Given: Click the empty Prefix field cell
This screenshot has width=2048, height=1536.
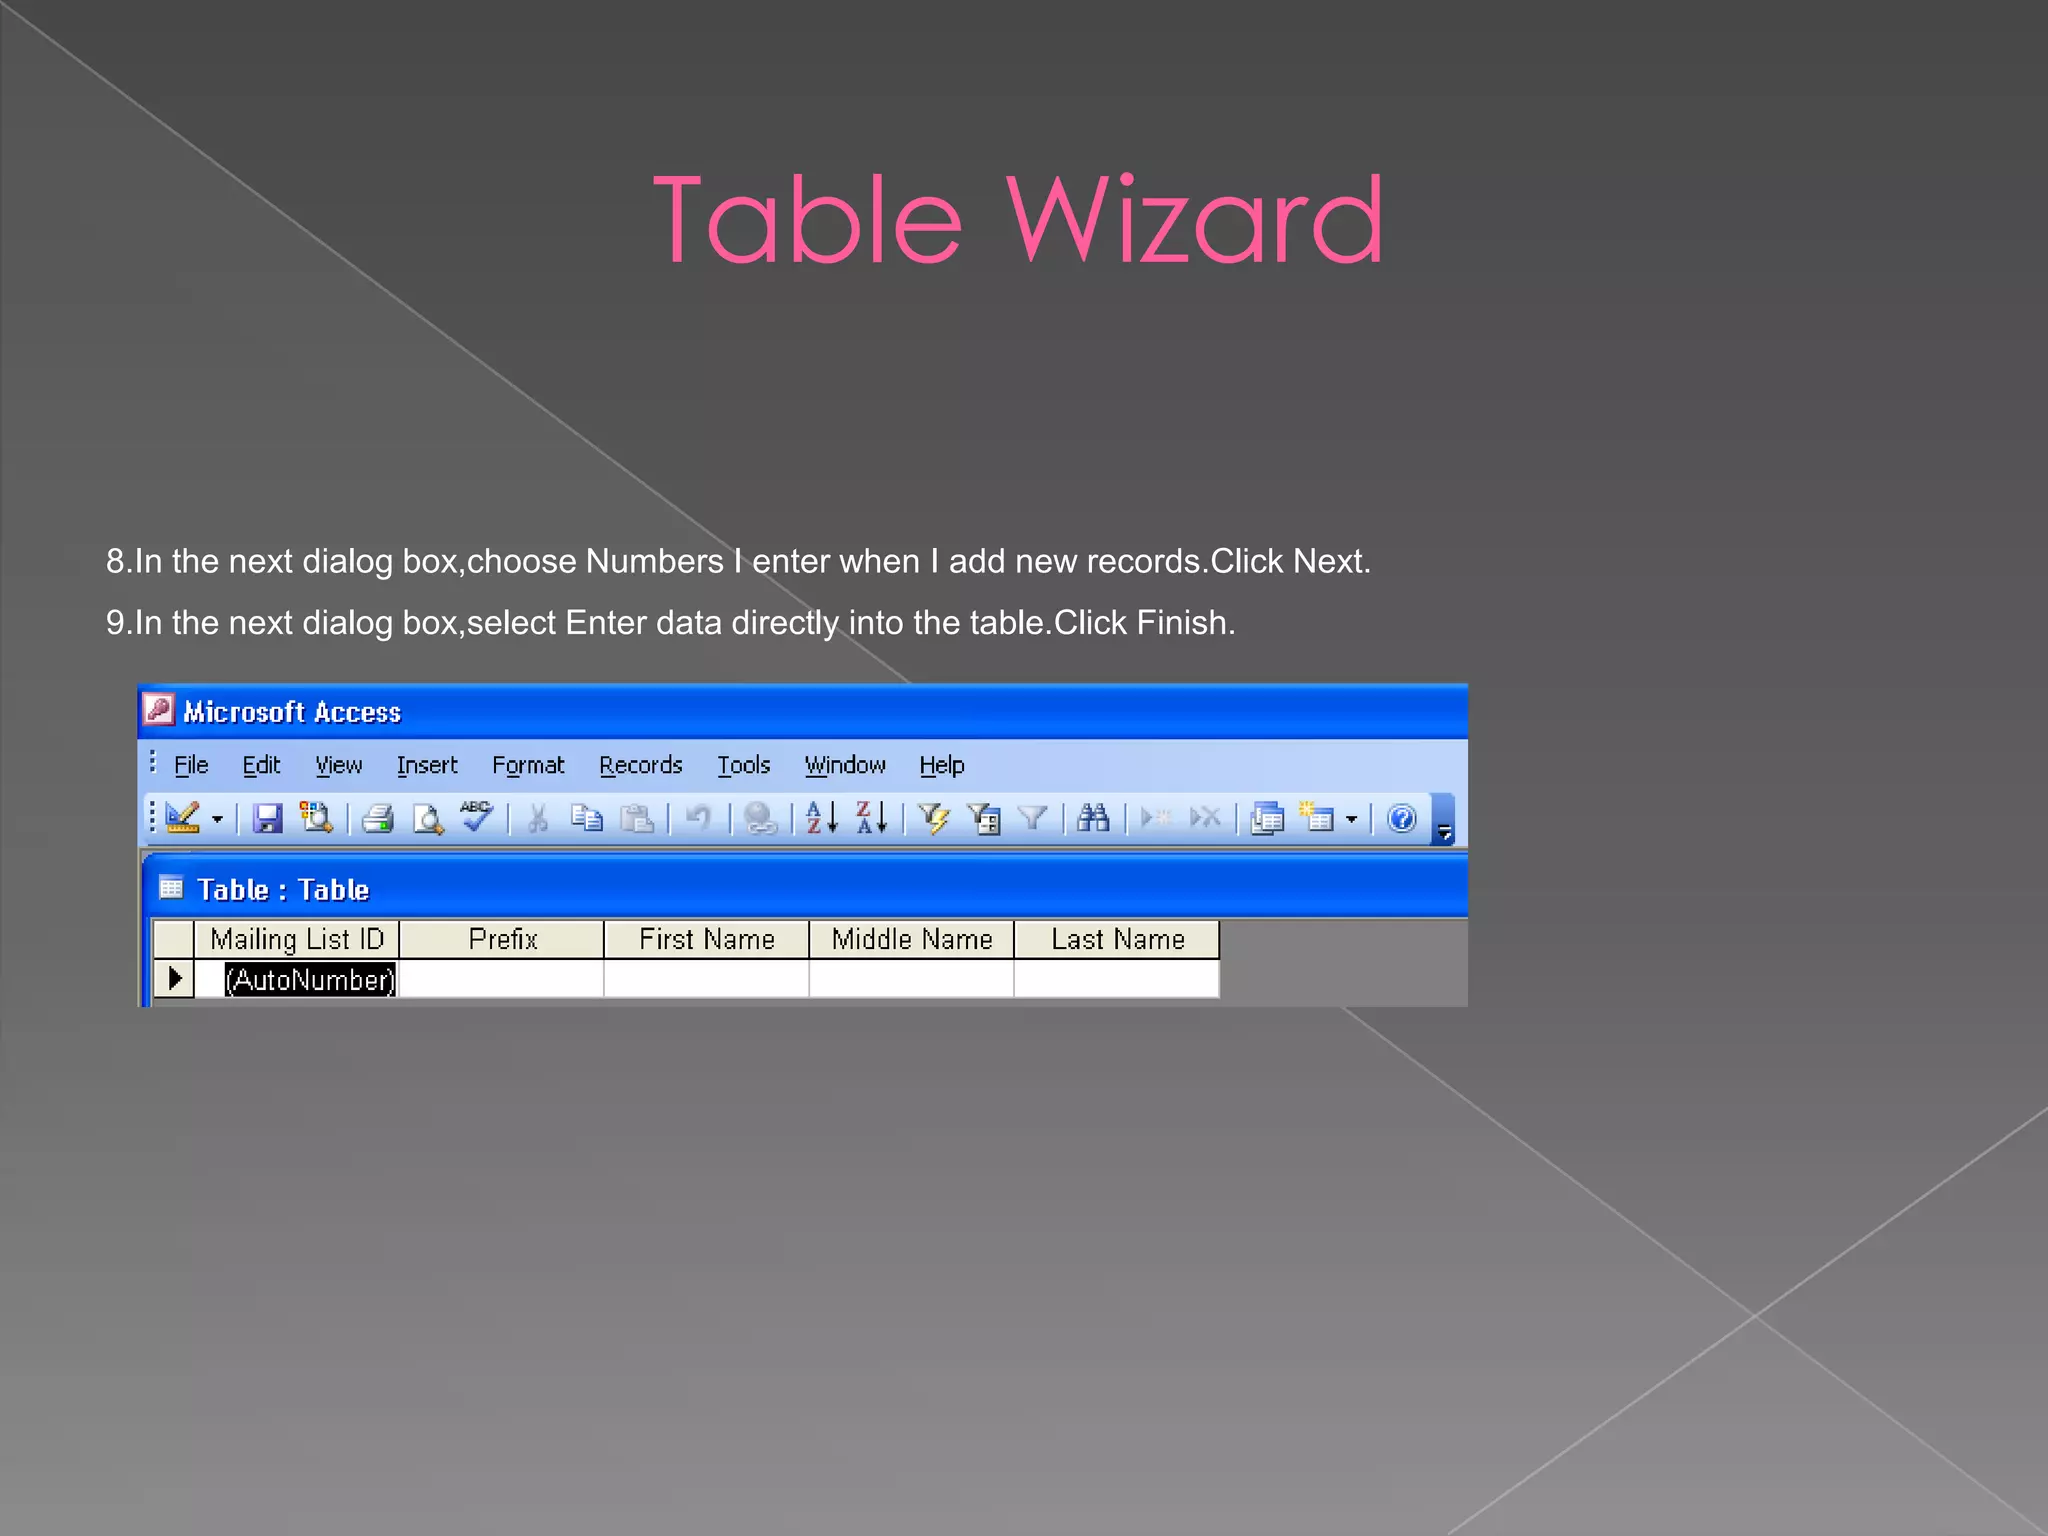Looking at the screenshot, I should [x=502, y=979].
